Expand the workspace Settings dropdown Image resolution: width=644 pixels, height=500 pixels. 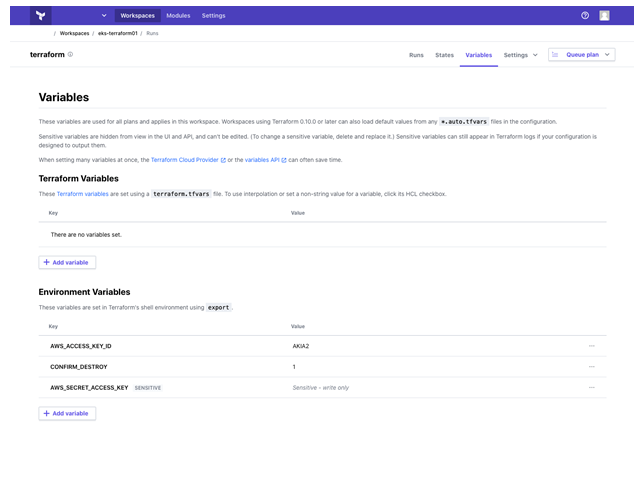point(520,55)
